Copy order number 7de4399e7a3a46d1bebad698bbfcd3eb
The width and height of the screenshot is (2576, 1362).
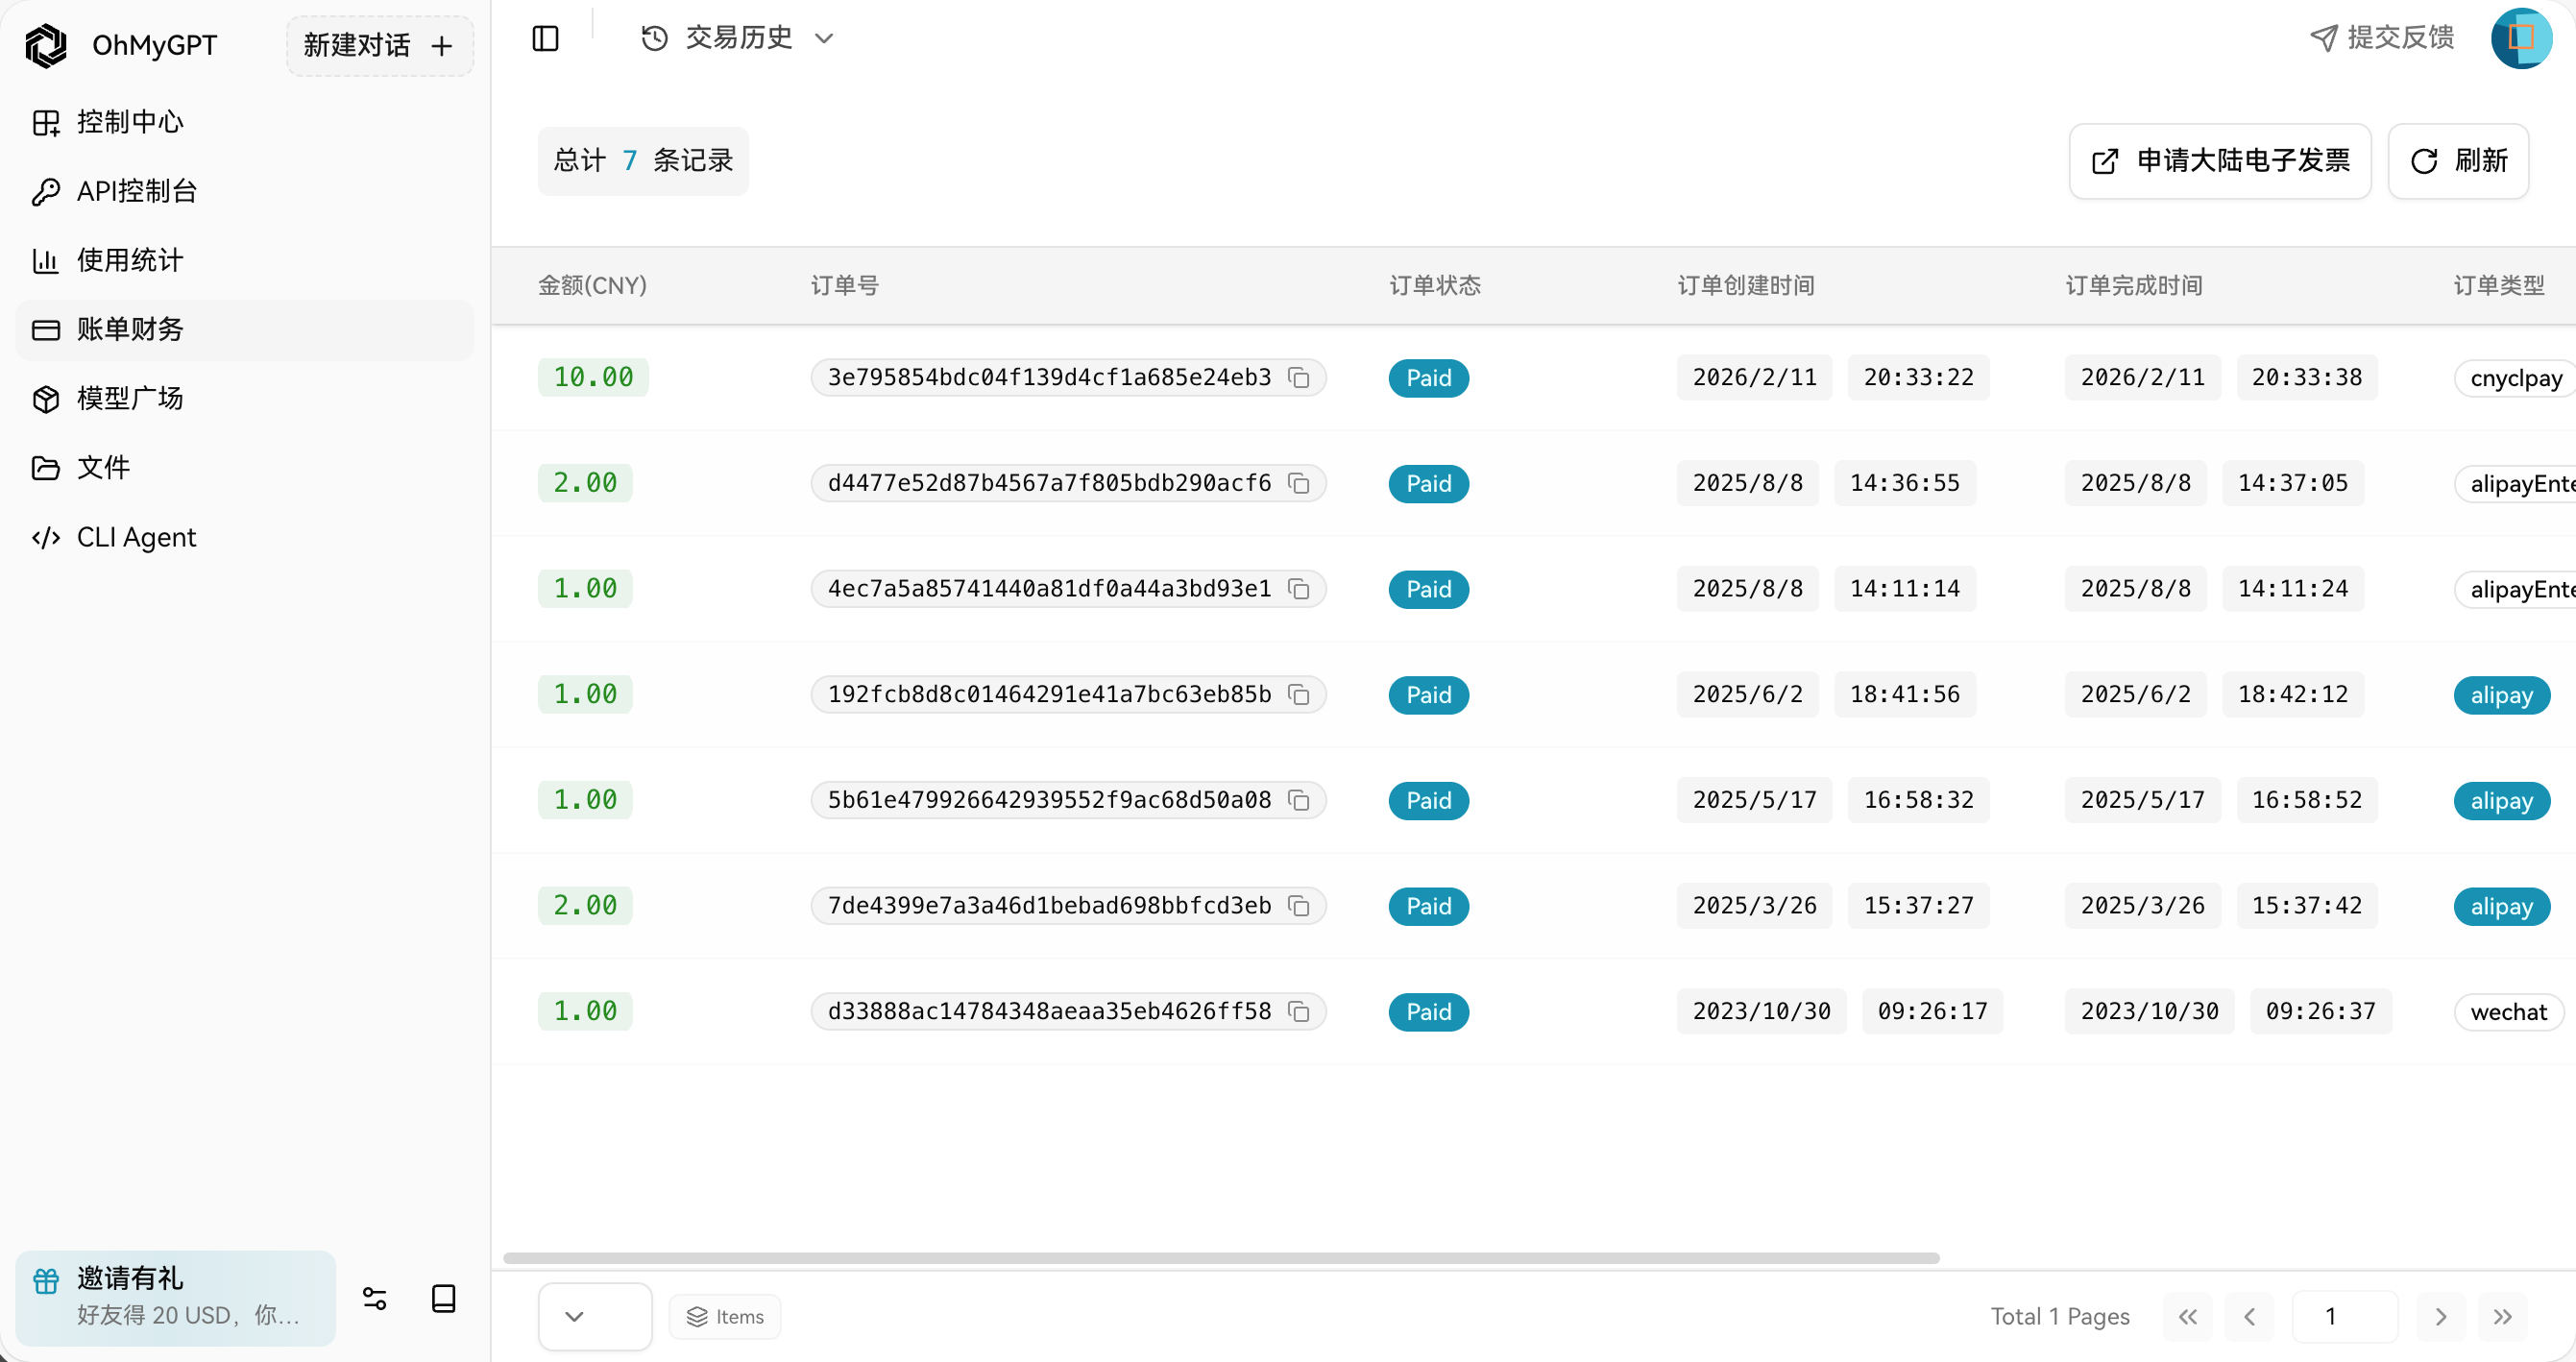(1298, 906)
